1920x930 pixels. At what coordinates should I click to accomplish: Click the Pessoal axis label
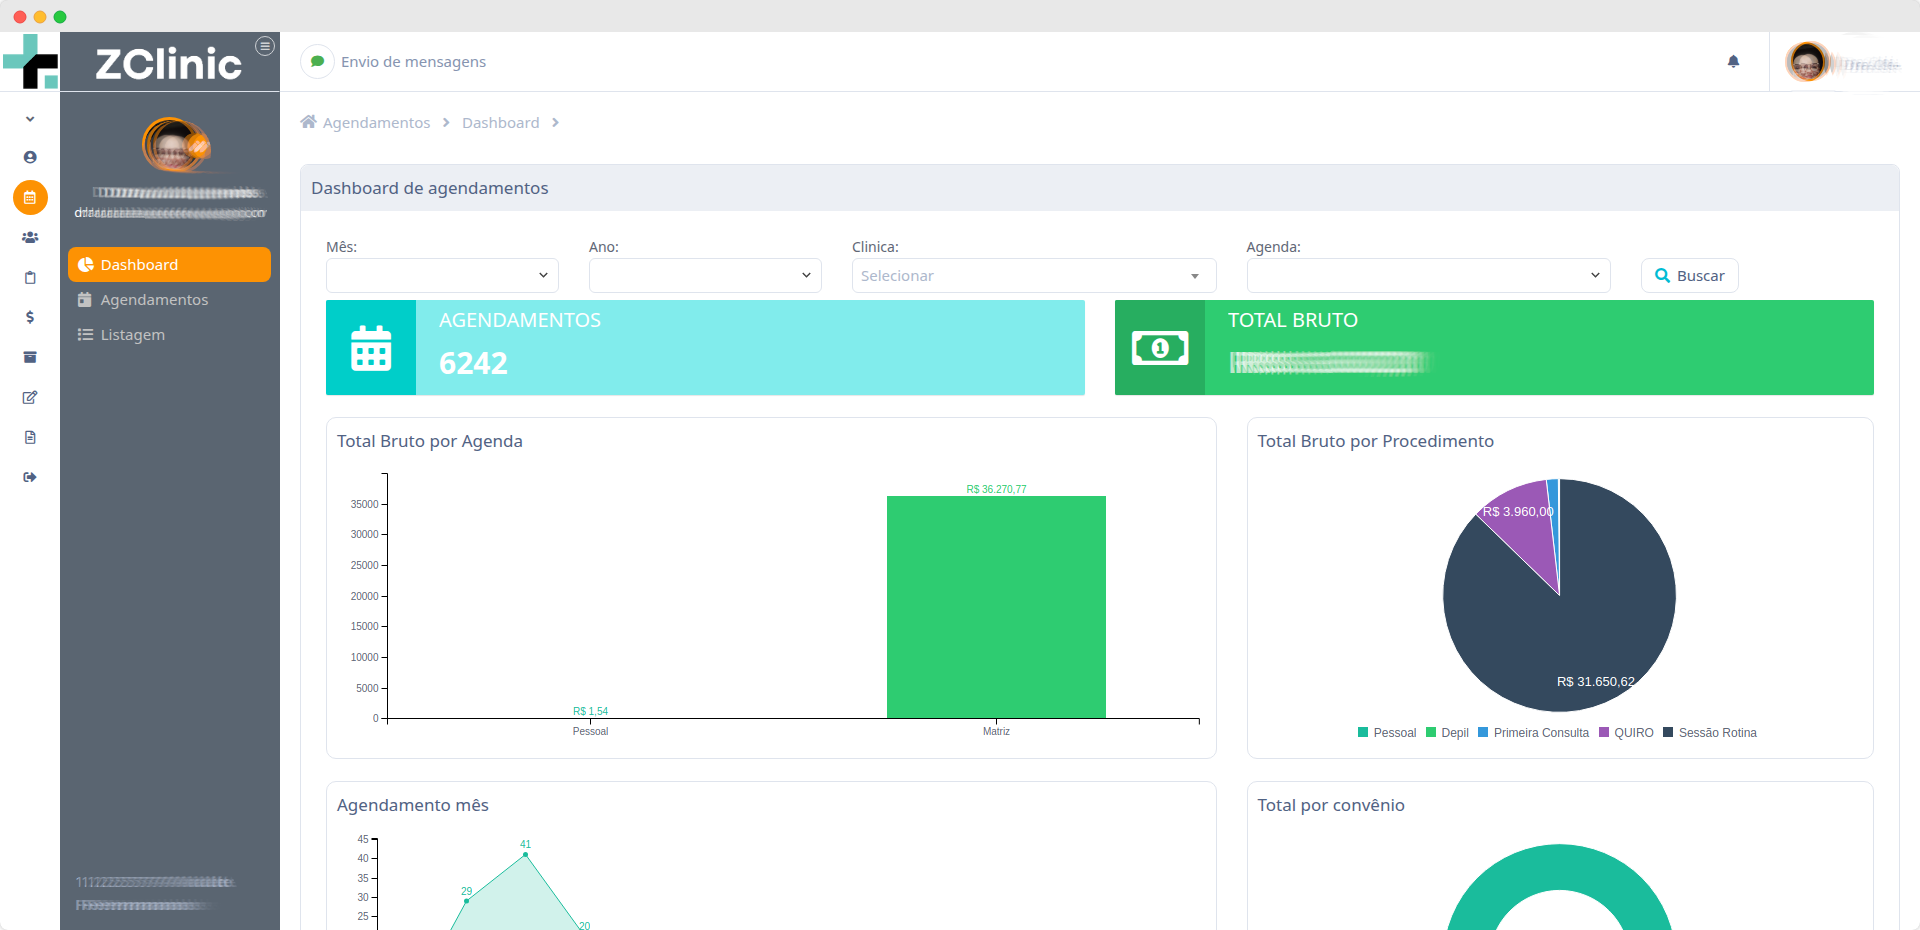point(590,732)
